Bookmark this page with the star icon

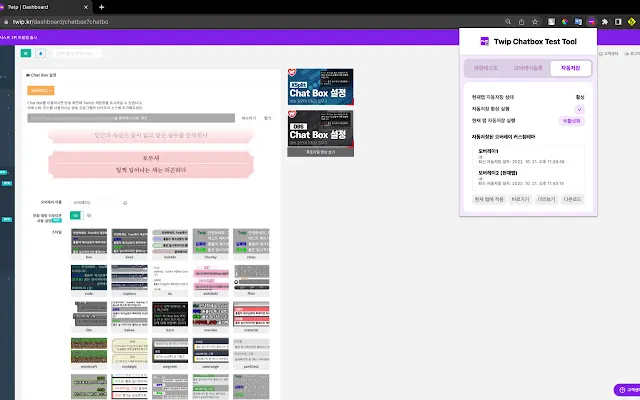click(535, 22)
